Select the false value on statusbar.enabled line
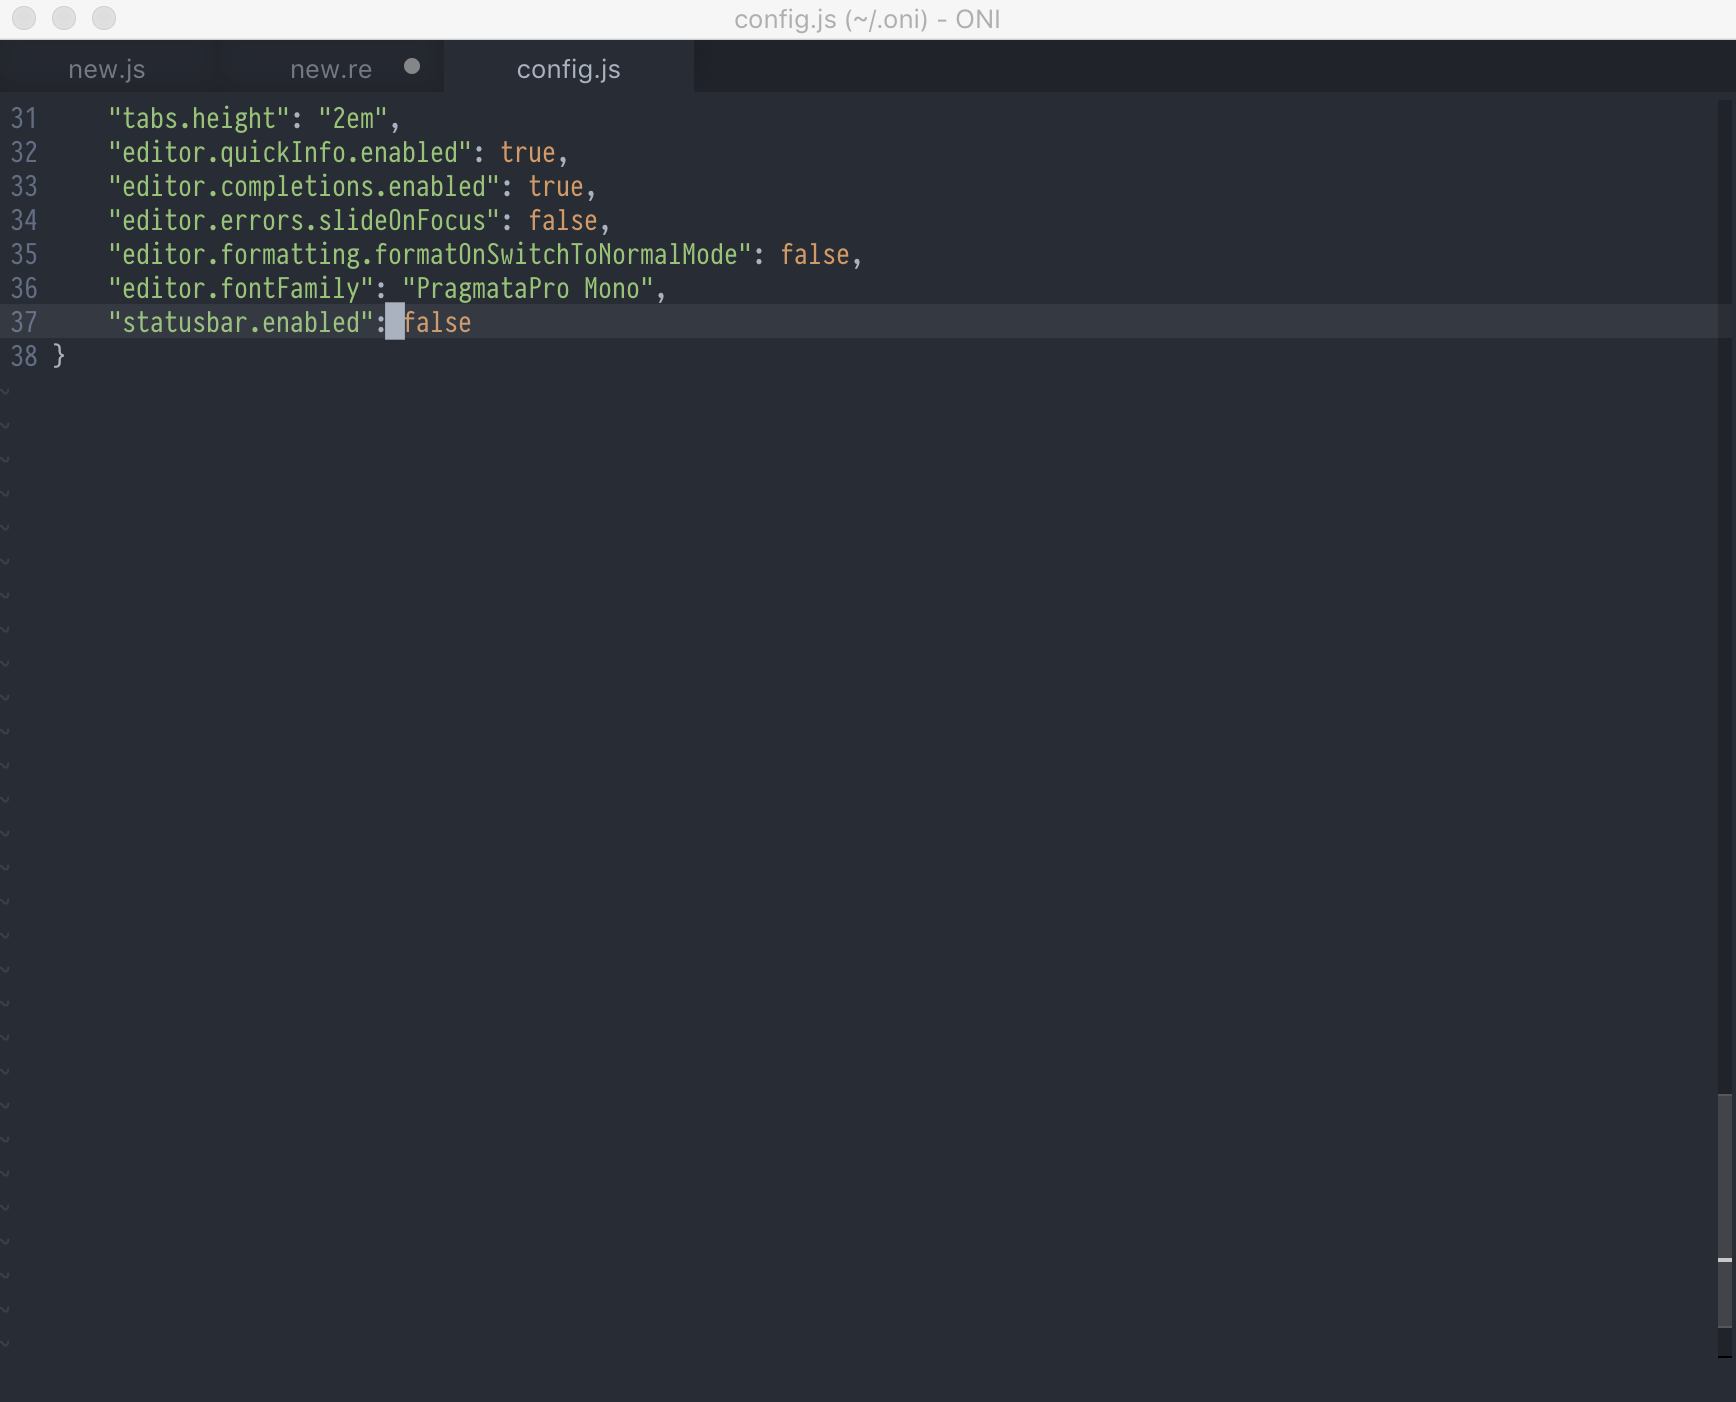1736x1402 pixels. pyautogui.click(x=436, y=322)
